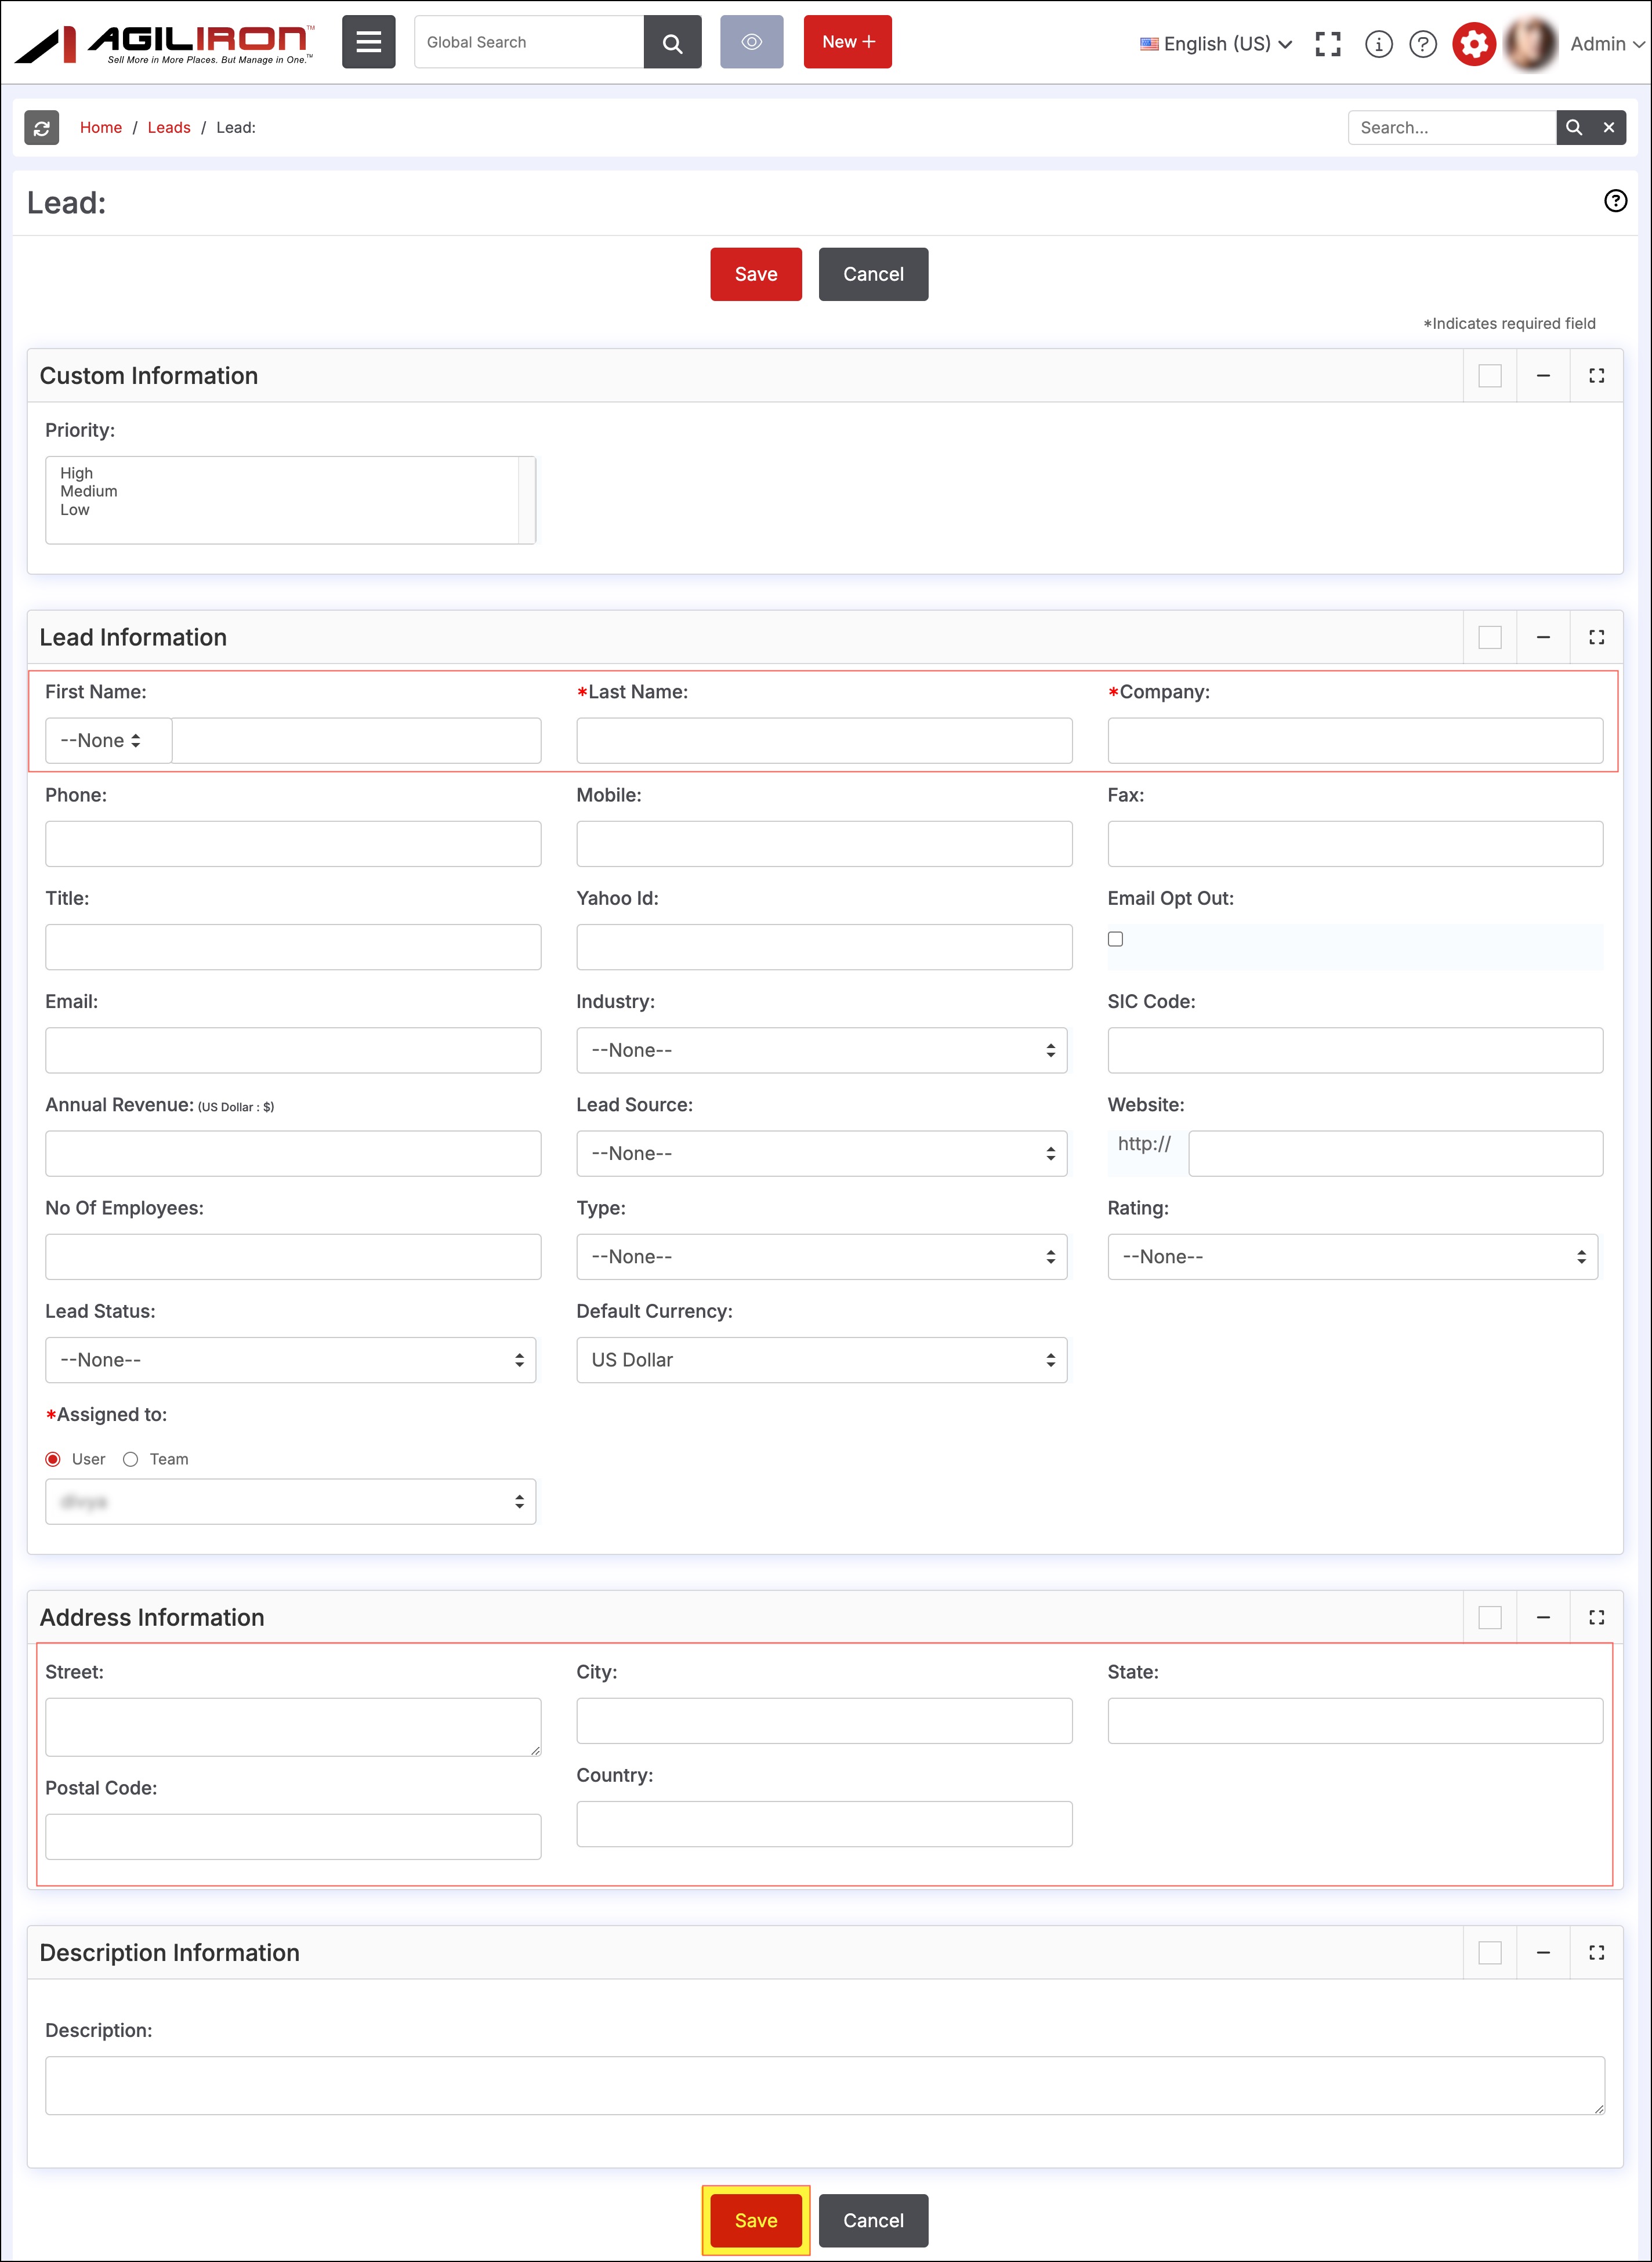Click the breadcrumb search magnifier icon
The image size is (1652, 2262).
pyautogui.click(x=1573, y=127)
